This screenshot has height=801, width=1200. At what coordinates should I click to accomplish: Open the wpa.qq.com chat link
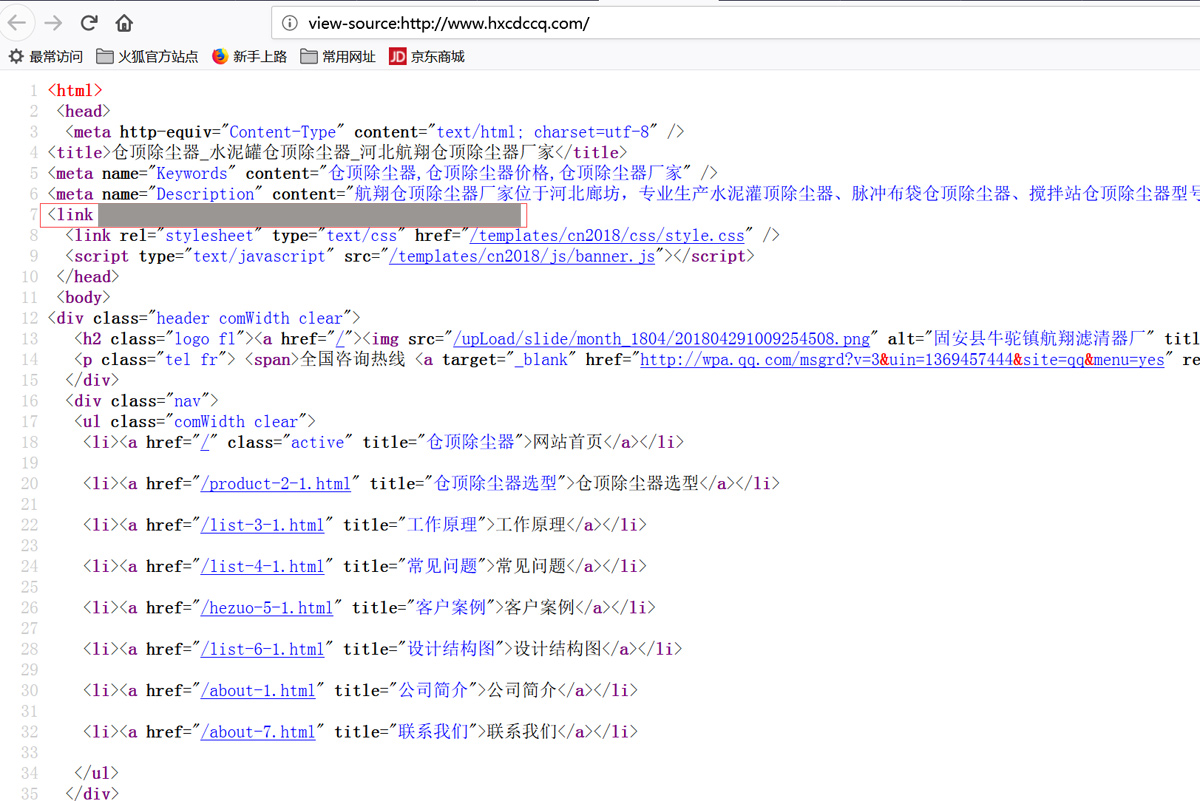(x=902, y=360)
